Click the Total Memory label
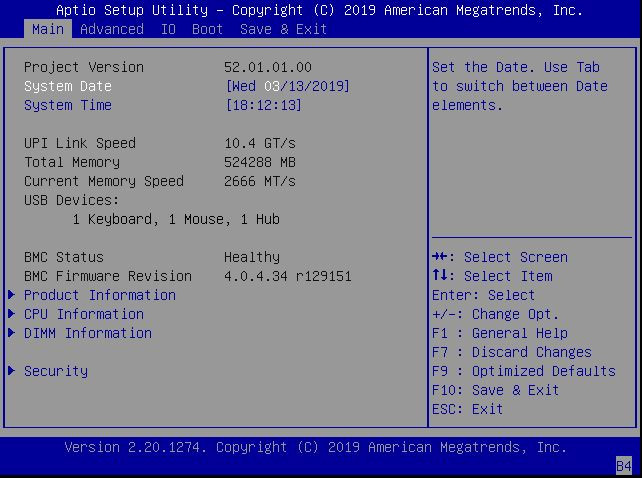The image size is (642, 478). click(72, 162)
